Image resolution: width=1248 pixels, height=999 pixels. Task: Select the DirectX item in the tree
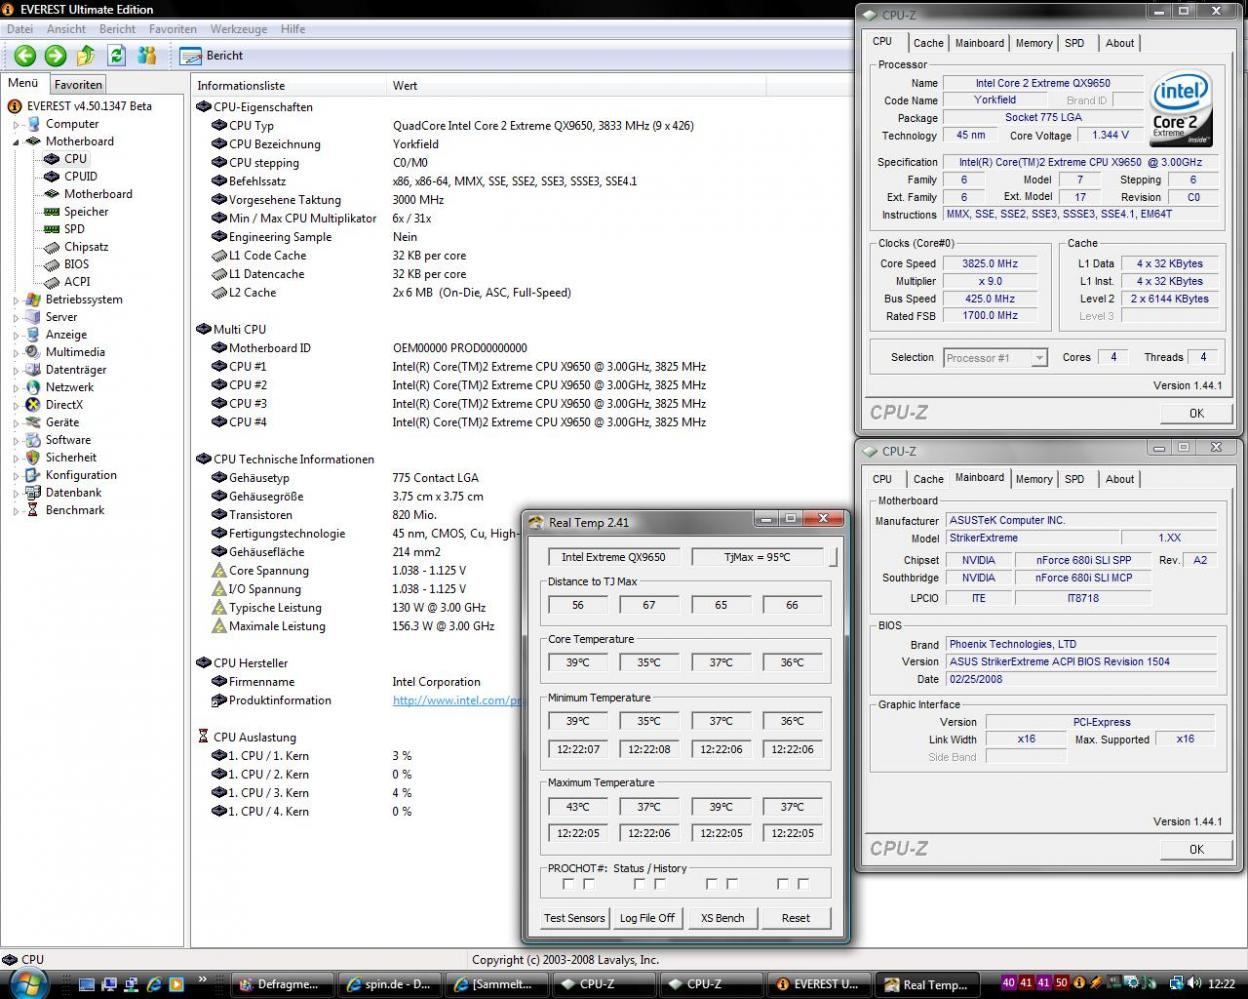click(55, 404)
